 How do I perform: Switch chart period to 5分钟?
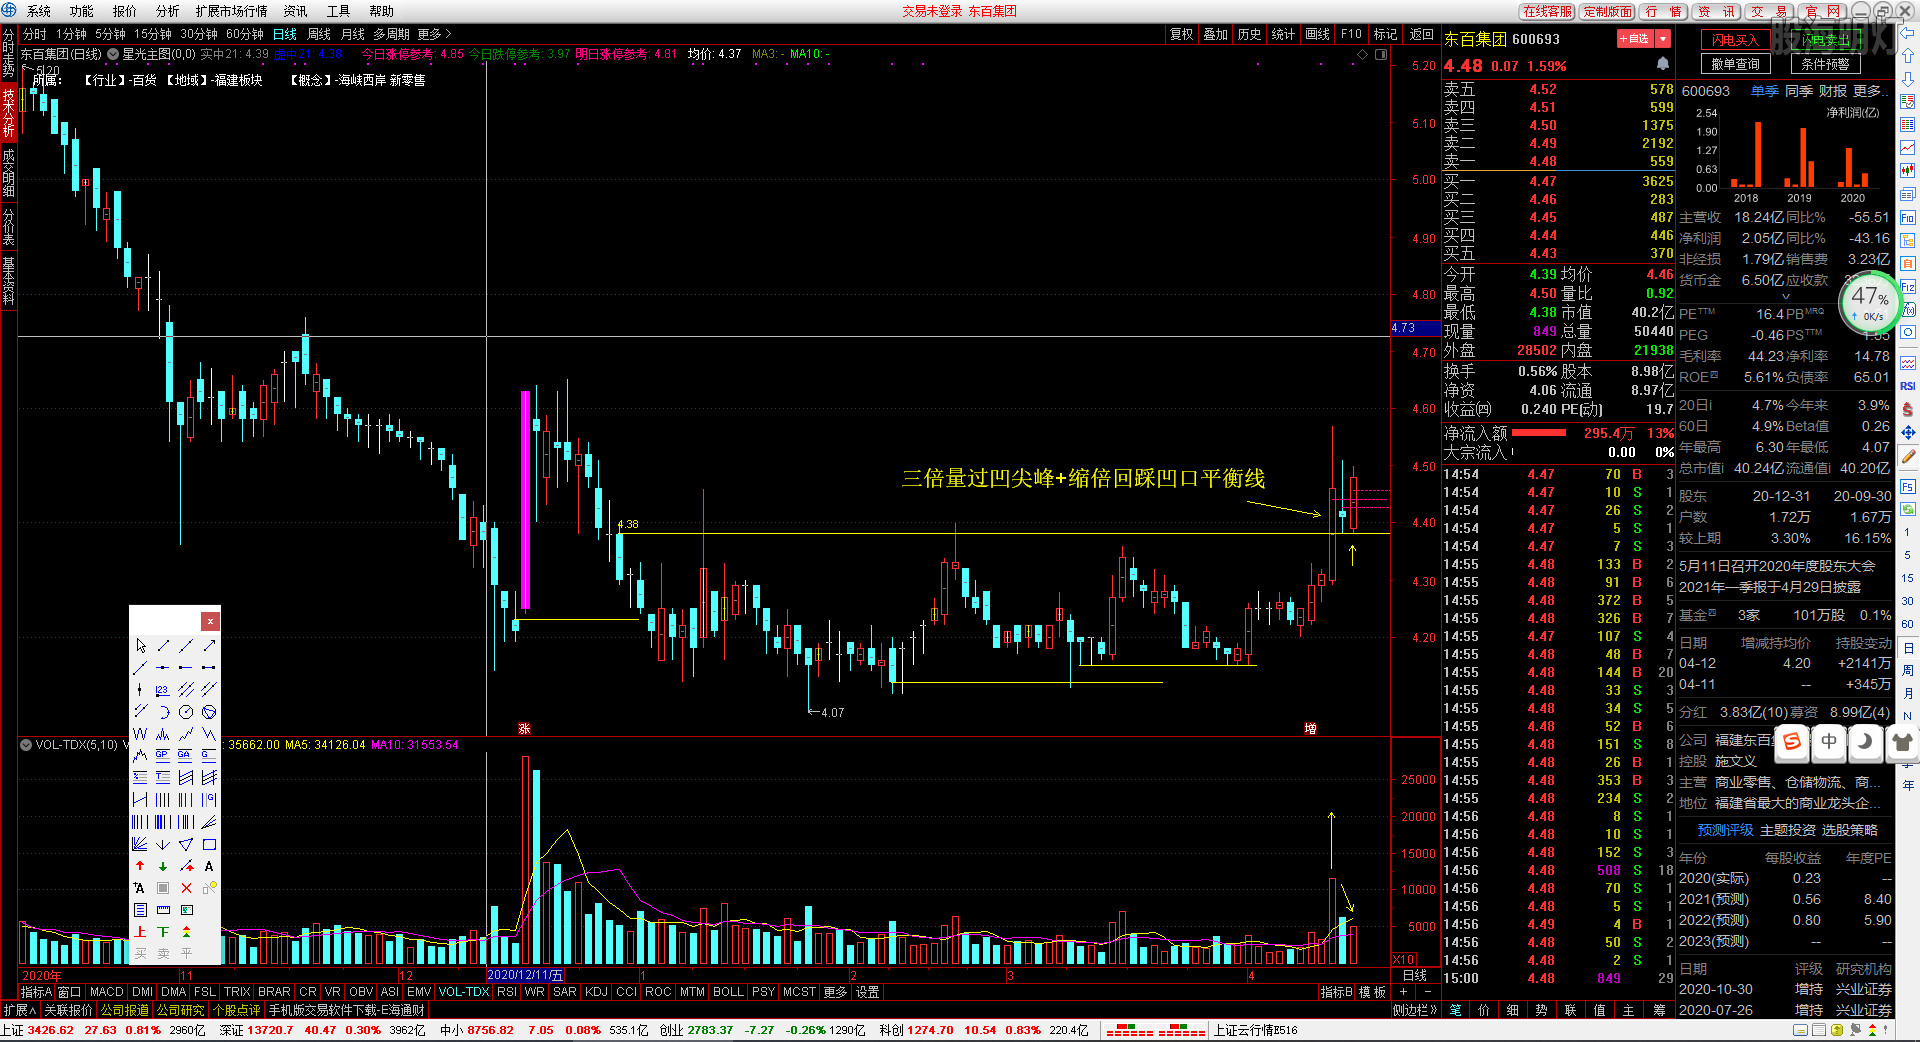tap(110, 34)
